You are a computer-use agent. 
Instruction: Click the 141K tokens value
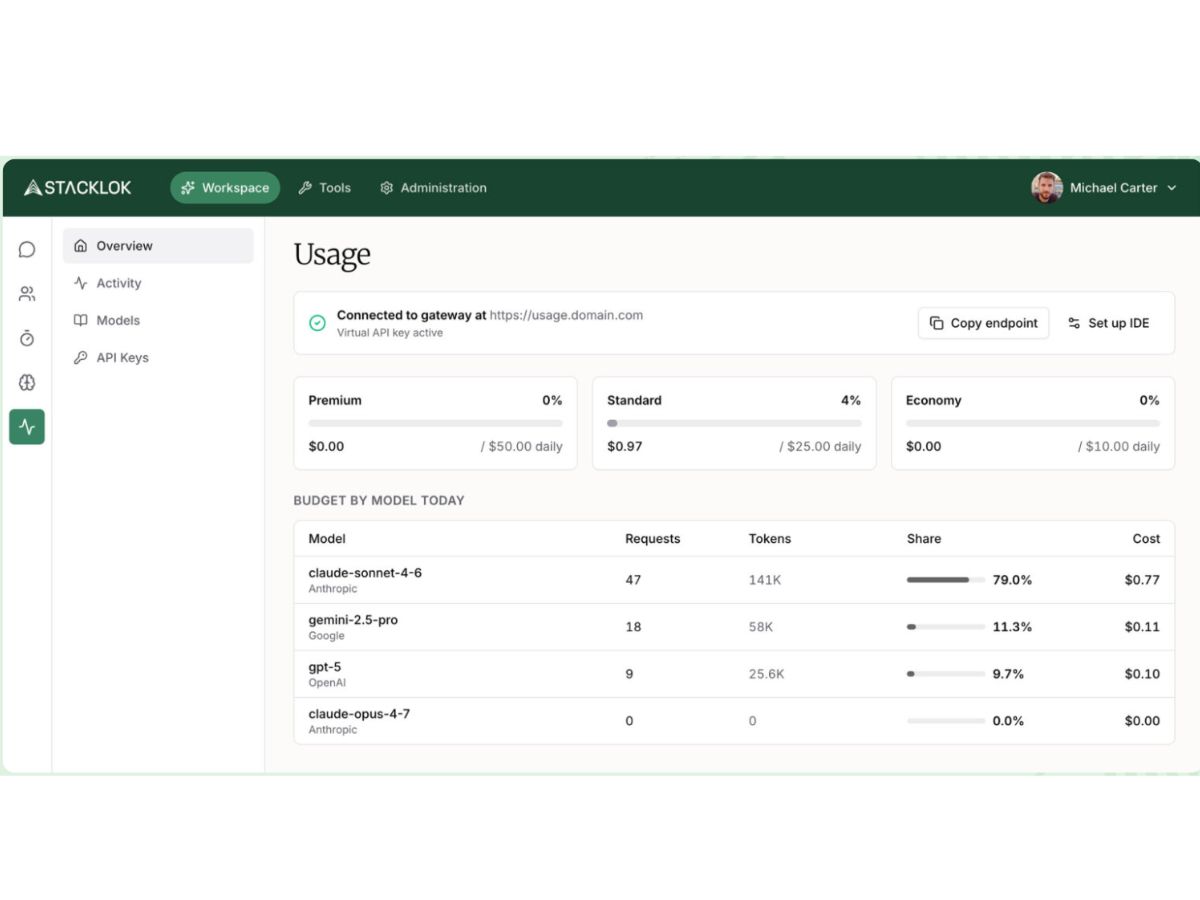765,580
